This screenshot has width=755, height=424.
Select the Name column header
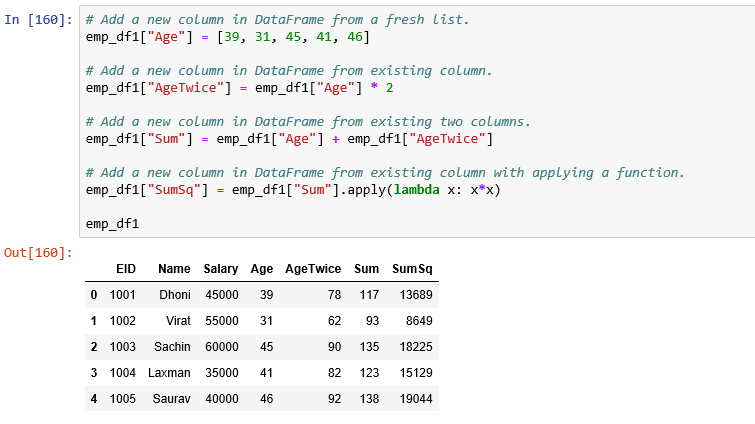(x=173, y=269)
